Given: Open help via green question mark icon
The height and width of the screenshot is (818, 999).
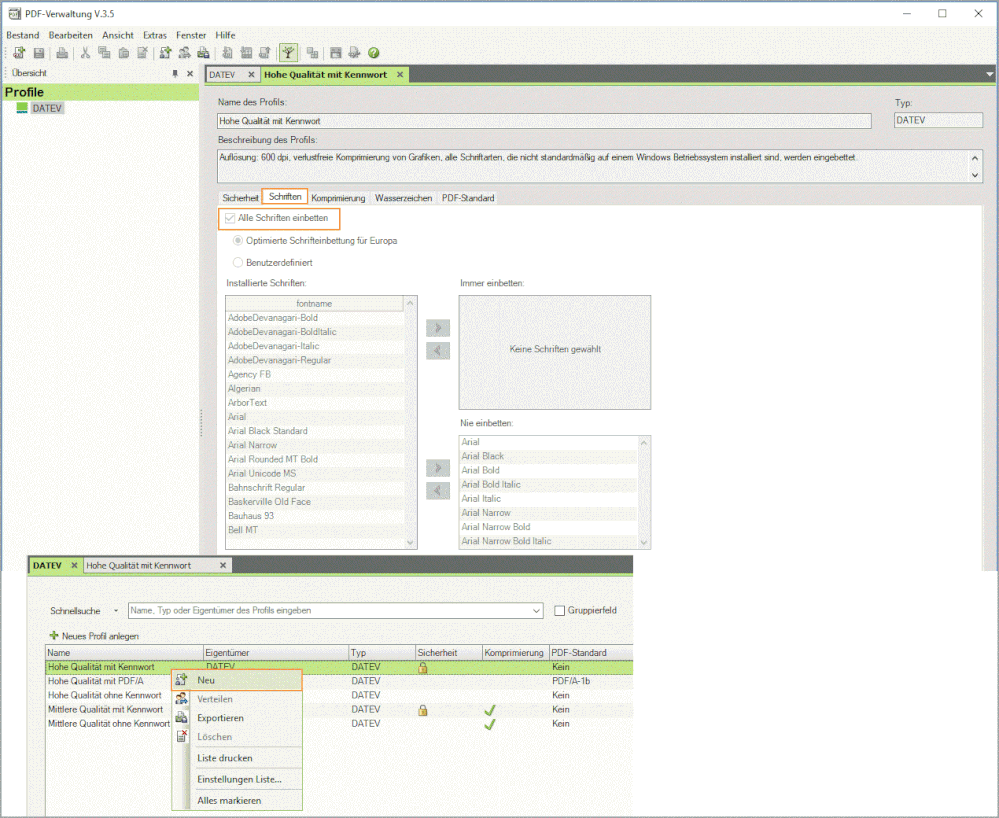Looking at the screenshot, I should [374, 53].
